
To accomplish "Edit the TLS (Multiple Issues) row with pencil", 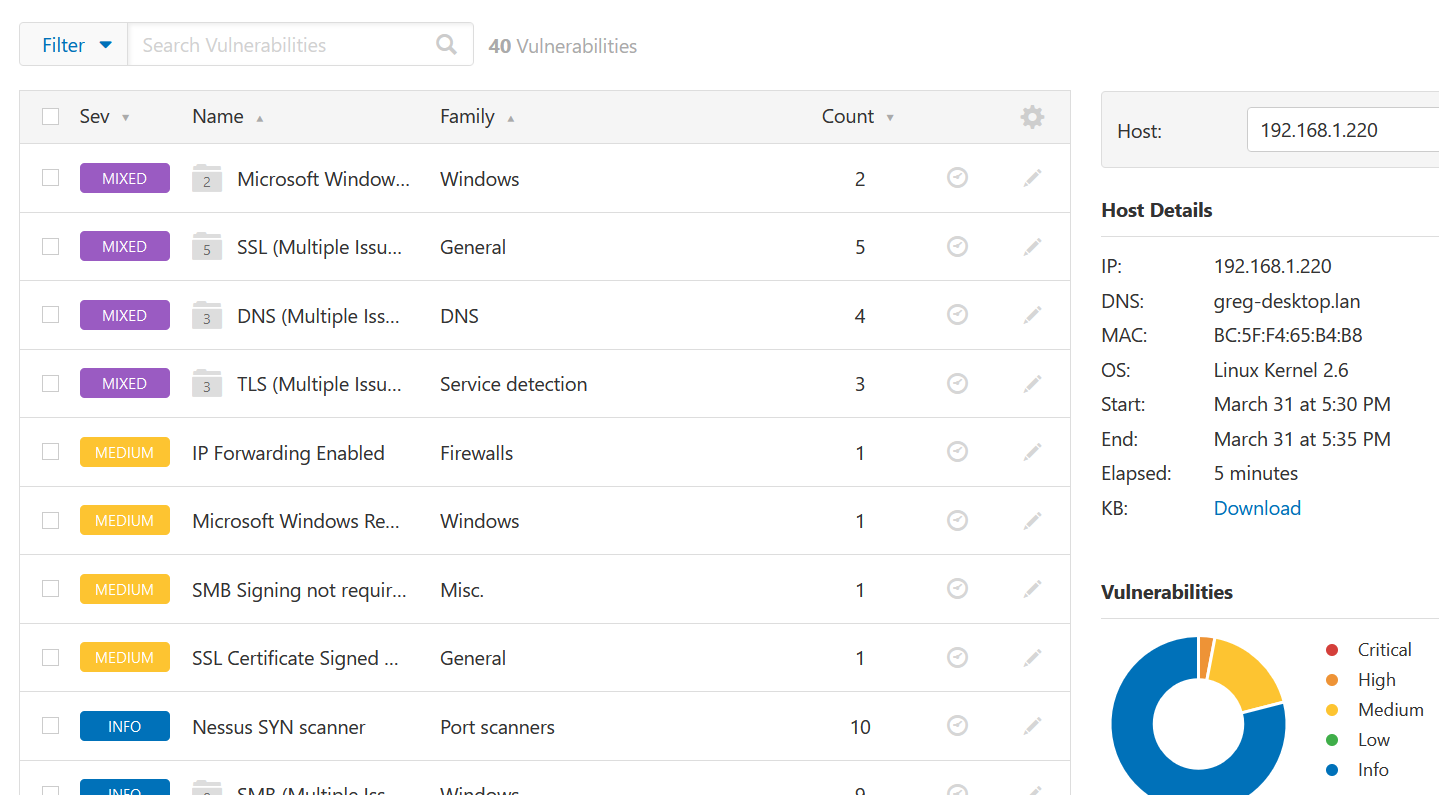I will (x=1032, y=384).
